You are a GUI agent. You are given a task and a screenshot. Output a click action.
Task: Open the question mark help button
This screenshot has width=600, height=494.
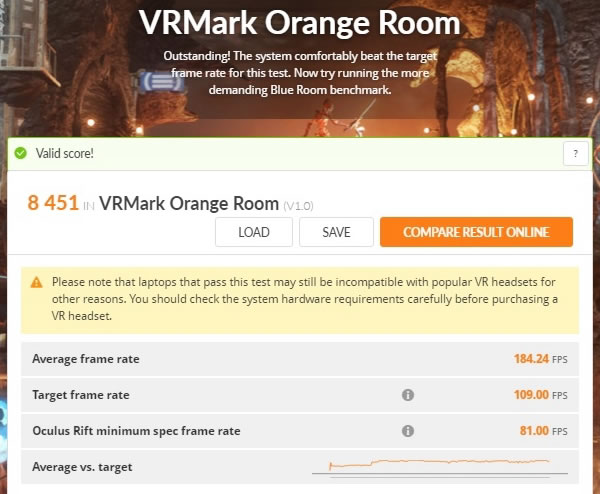pyautogui.click(x=576, y=153)
